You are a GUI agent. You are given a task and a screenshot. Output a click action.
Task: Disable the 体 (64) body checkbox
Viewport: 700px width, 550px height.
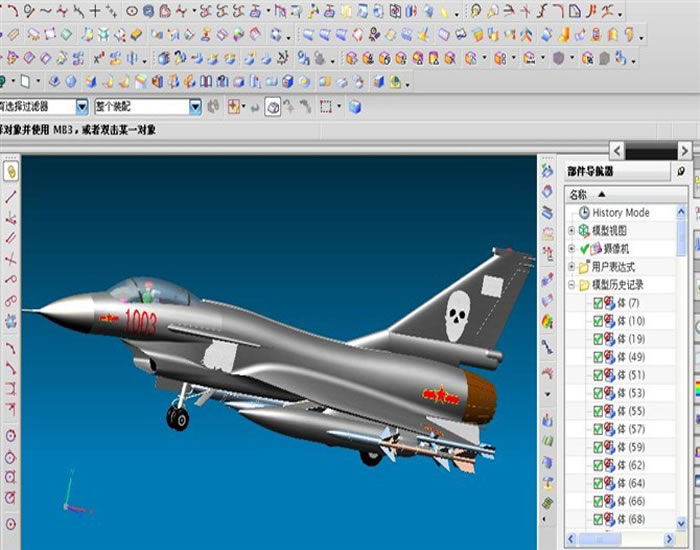(x=598, y=483)
